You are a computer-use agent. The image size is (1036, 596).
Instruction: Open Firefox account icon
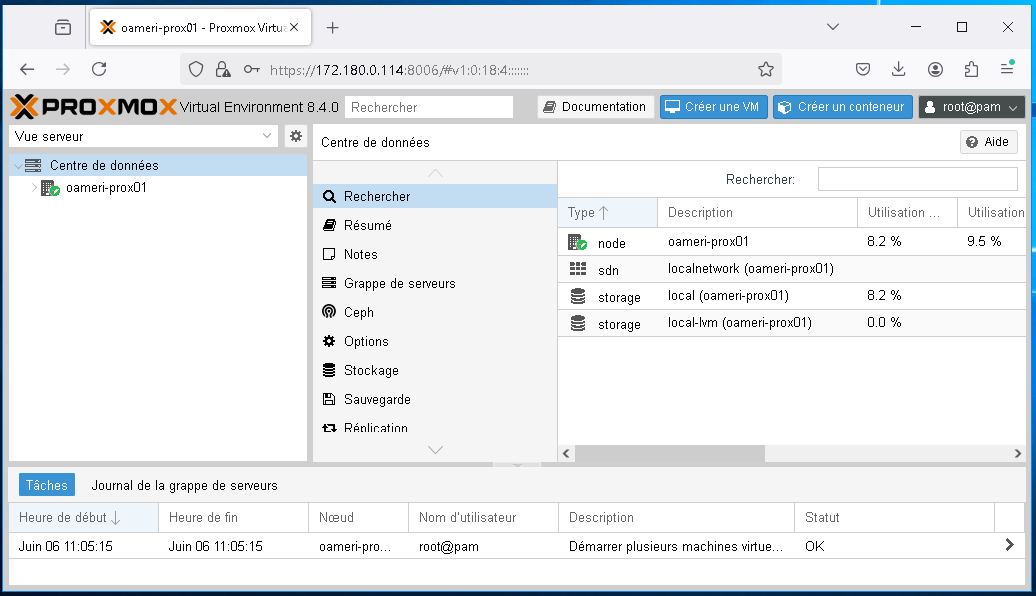tap(935, 69)
